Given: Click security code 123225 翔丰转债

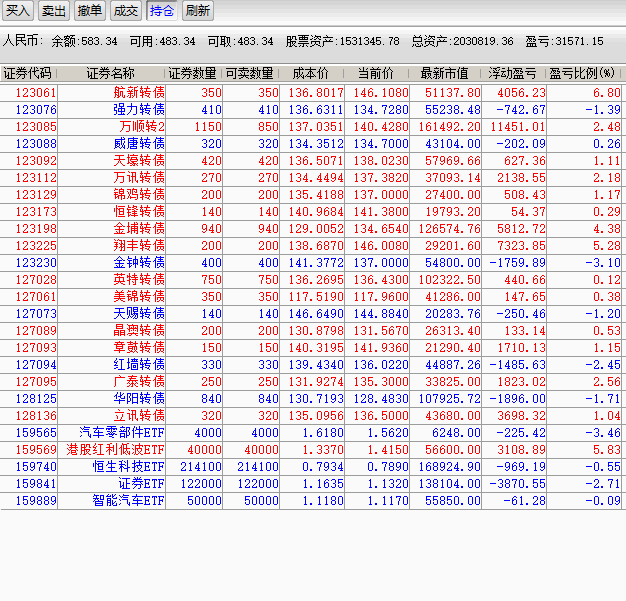Looking at the screenshot, I should pos(36,245).
